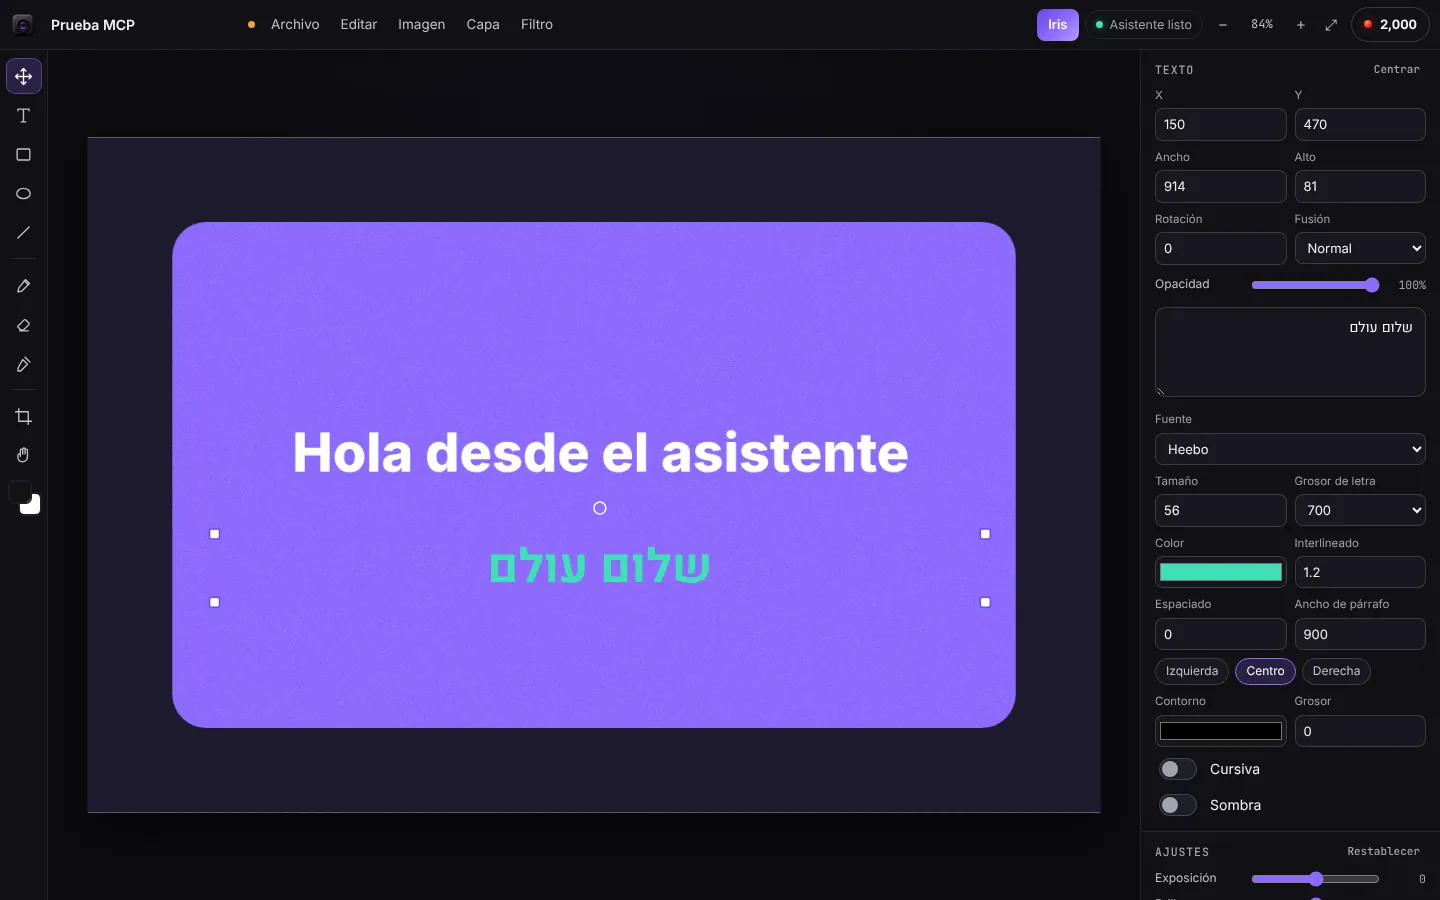This screenshot has height=900, width=1440.
Task: Open the Fusión blend mode dropdown
Action: pos(1360,248)
